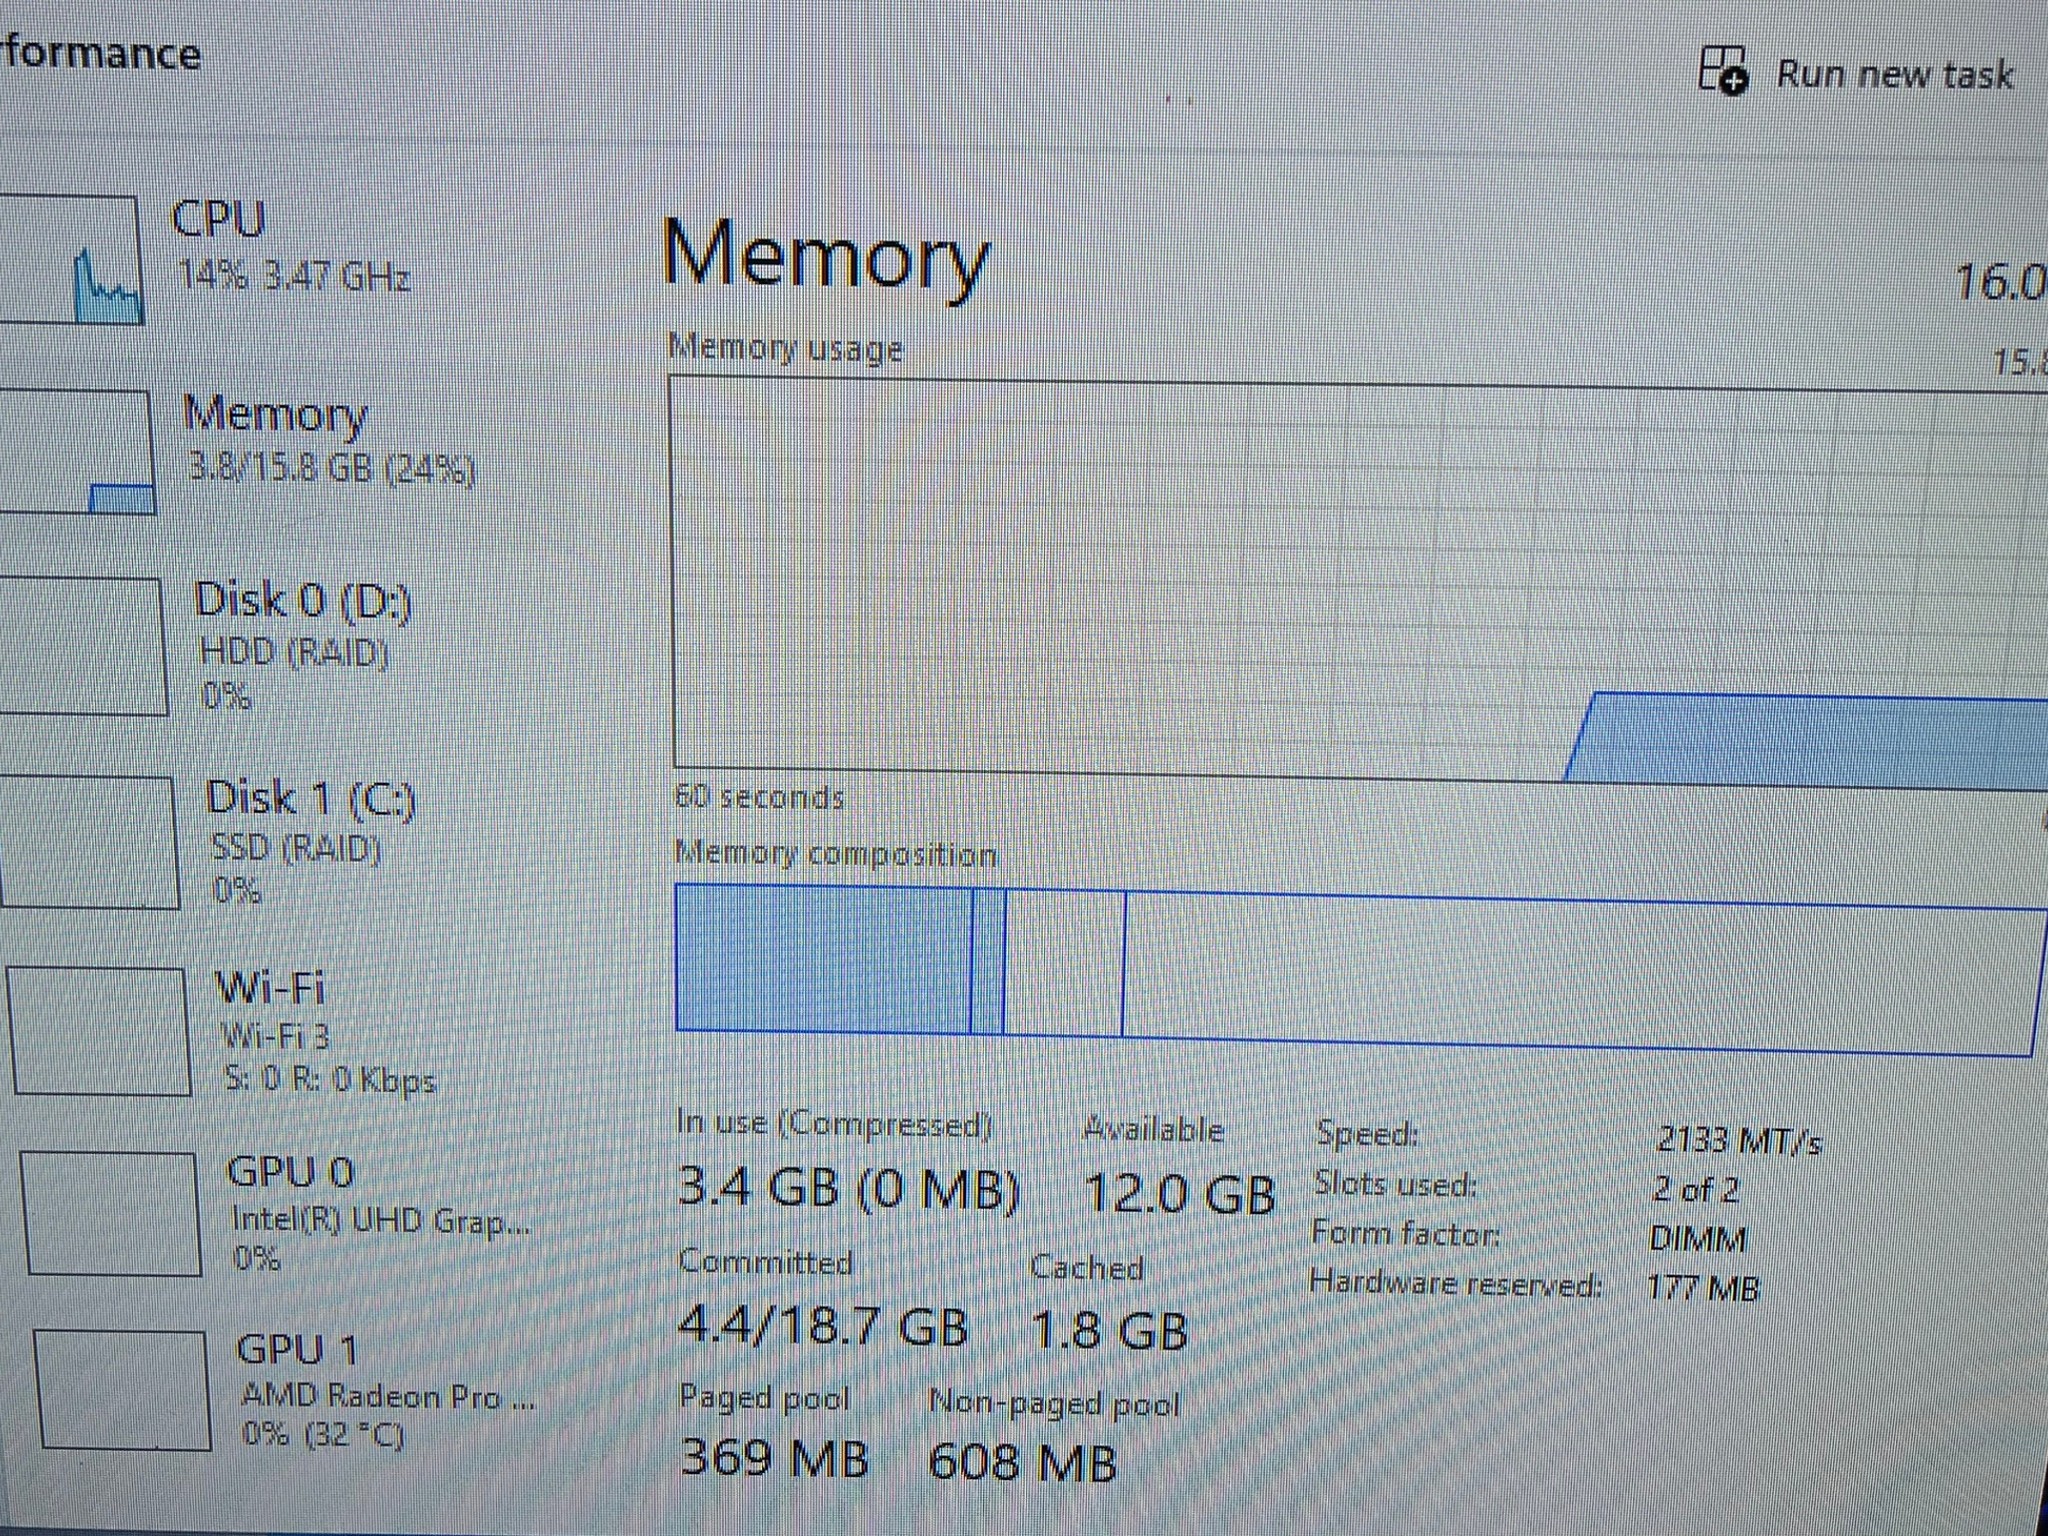Click the CPU 14% 3.47 GHz entry
The width and height of the screenshot is (2048, 1536).
(x=290, y=245)
